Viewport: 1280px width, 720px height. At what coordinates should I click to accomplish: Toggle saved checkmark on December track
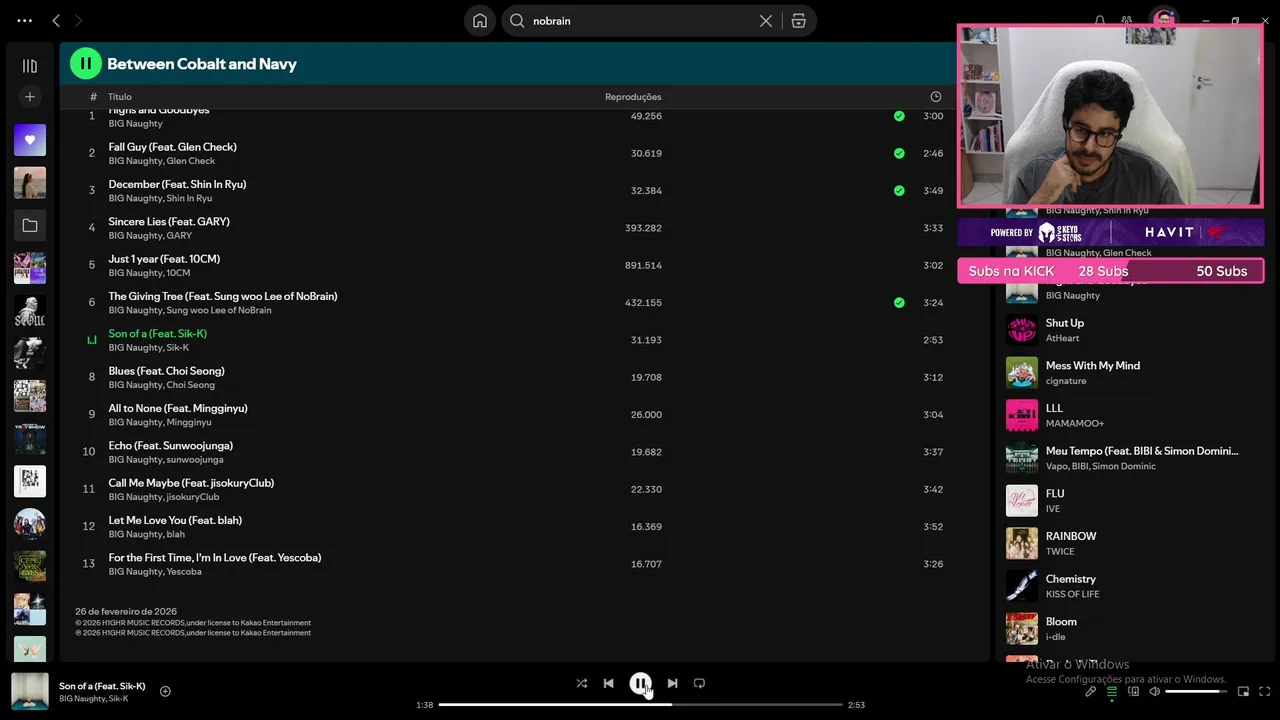pyautogui.click(x=899, y=190)
